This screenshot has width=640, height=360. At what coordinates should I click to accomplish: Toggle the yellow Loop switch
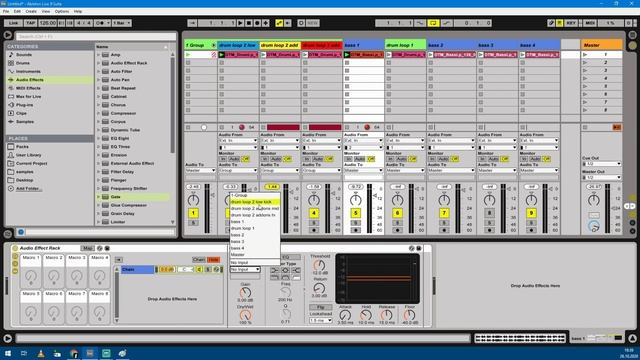pyautogui.click(x=433, y=23)
